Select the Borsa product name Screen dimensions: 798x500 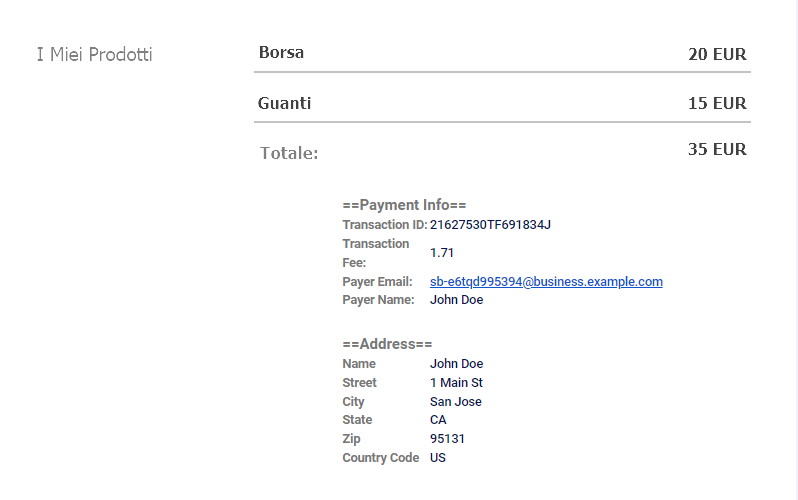pos(281,52)
